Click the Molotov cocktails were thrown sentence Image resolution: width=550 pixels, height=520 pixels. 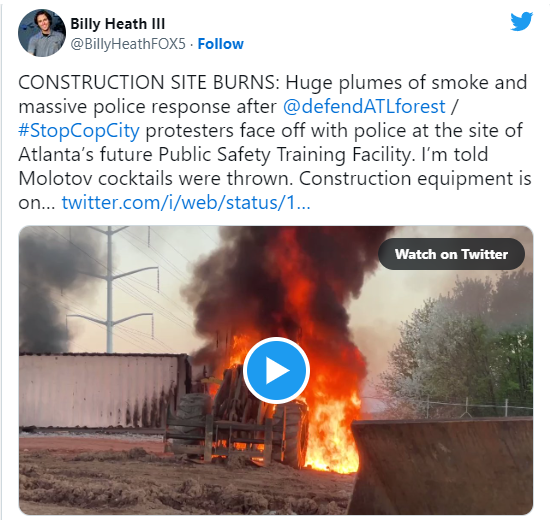[155, 178]
